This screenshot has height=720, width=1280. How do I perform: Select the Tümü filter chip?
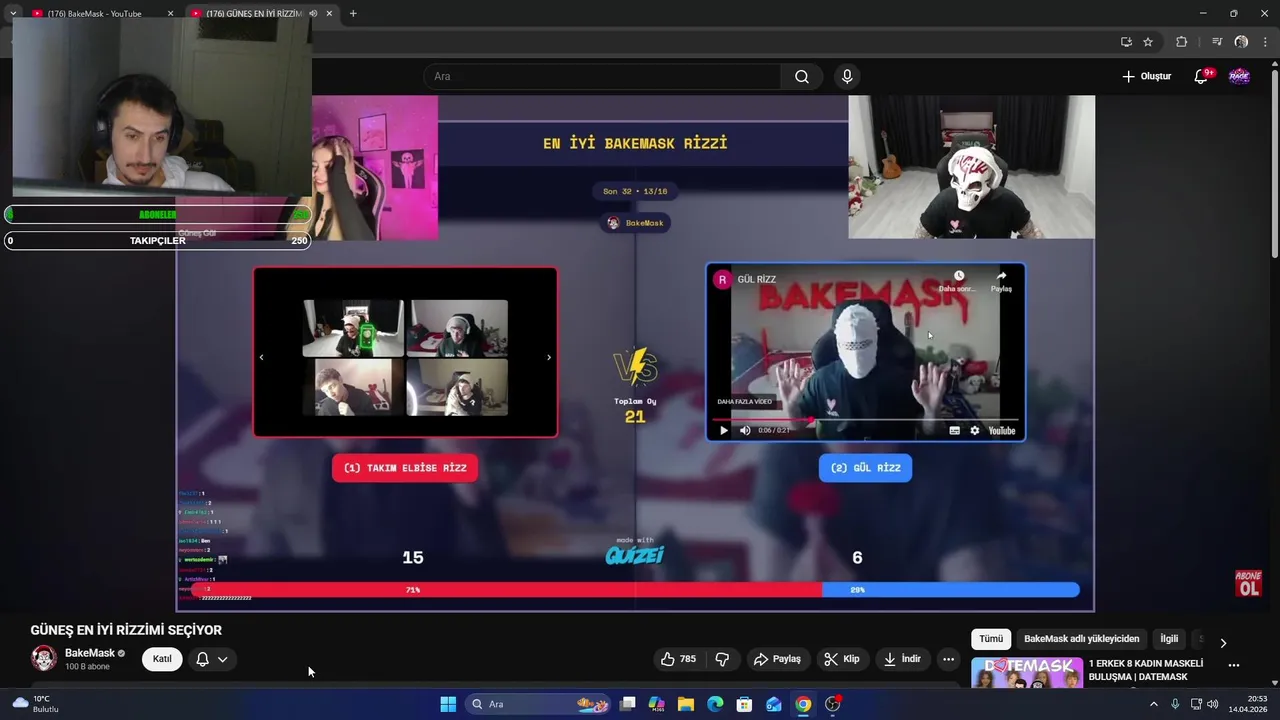(991, 638)
